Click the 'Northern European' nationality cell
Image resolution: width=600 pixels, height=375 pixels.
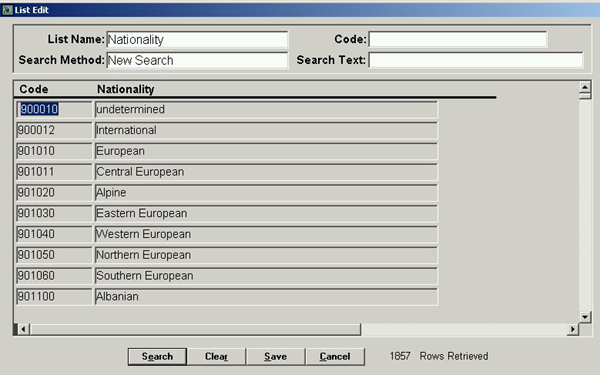pos(266,255)
